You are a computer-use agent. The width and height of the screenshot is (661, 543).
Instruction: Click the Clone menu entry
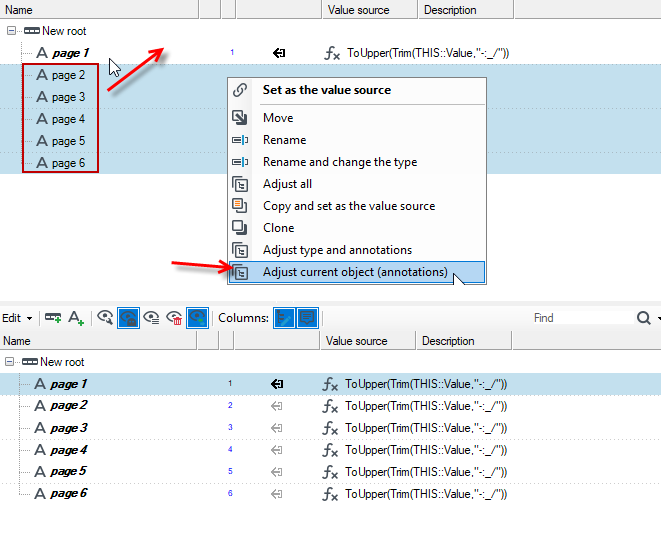pos(279,228)
